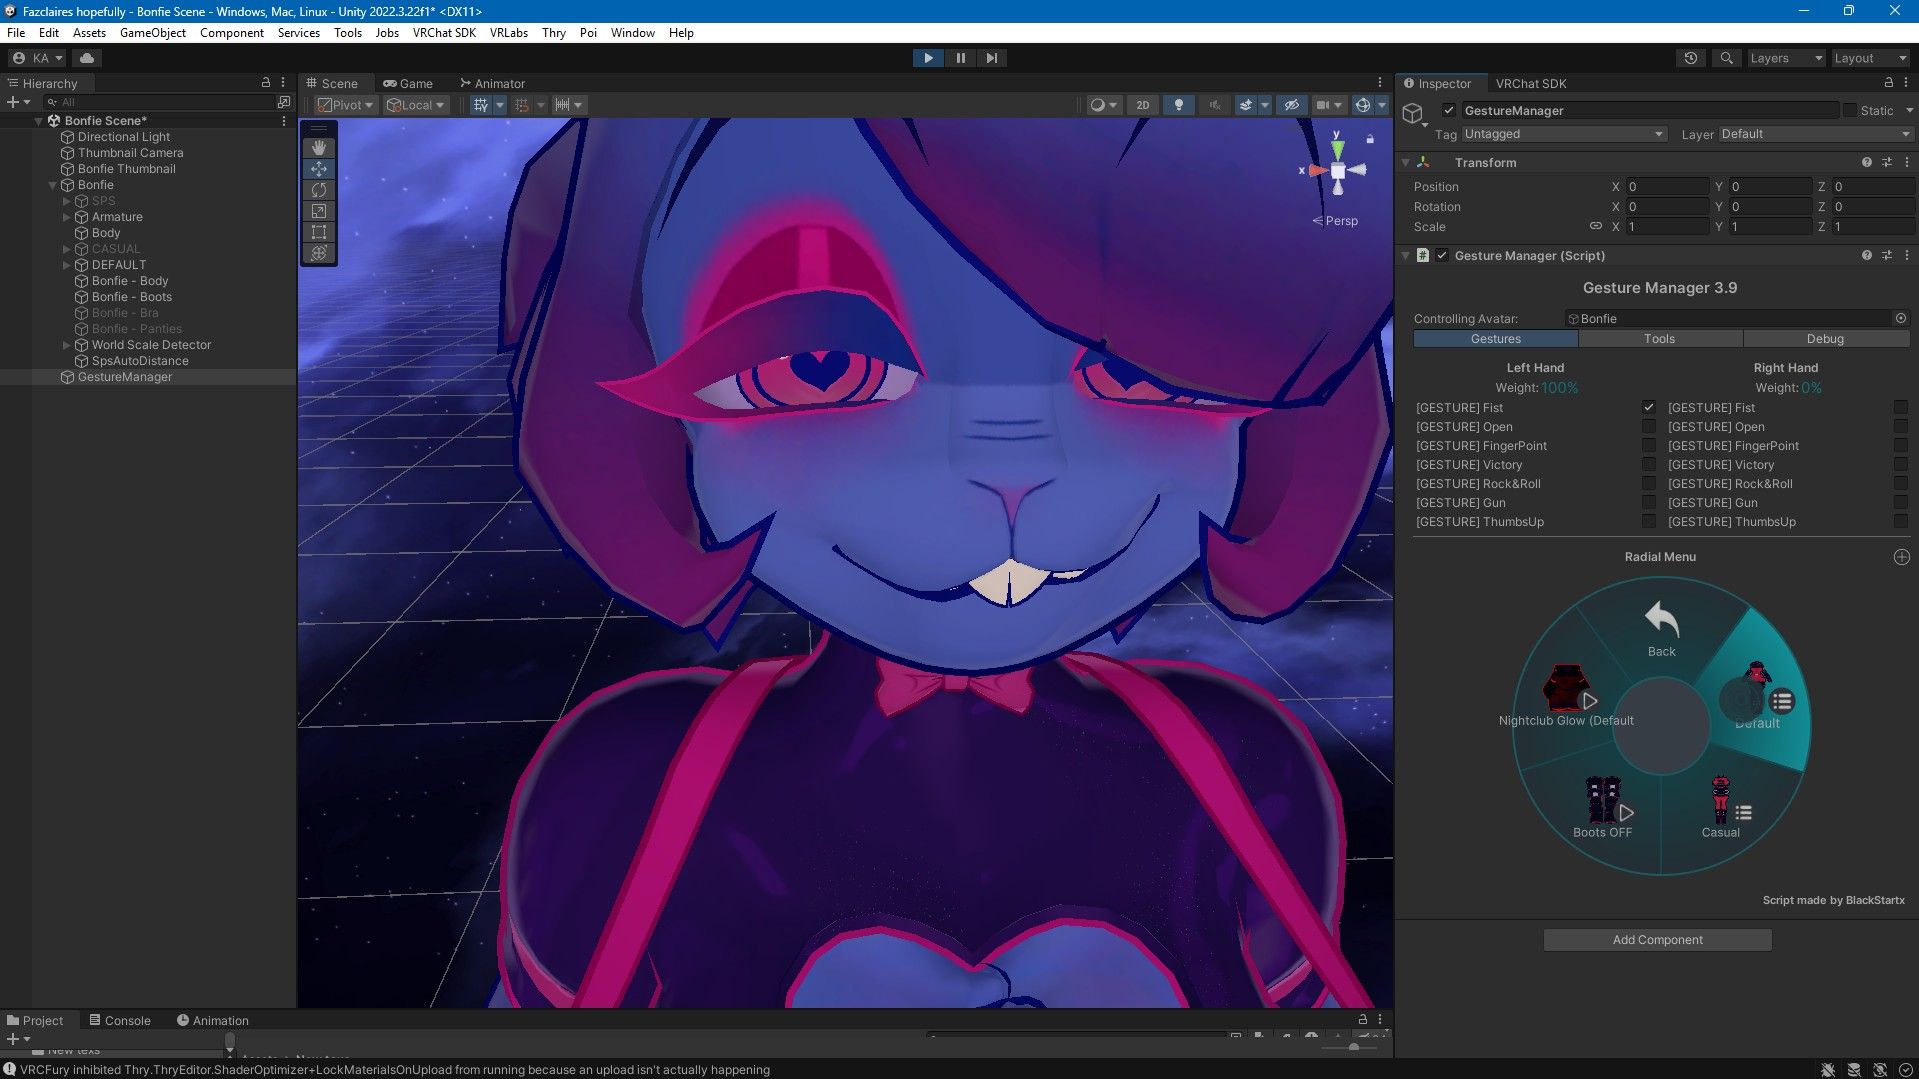Click Back in the radial menu
1919x1079 pixels.
pos(1661,629)
